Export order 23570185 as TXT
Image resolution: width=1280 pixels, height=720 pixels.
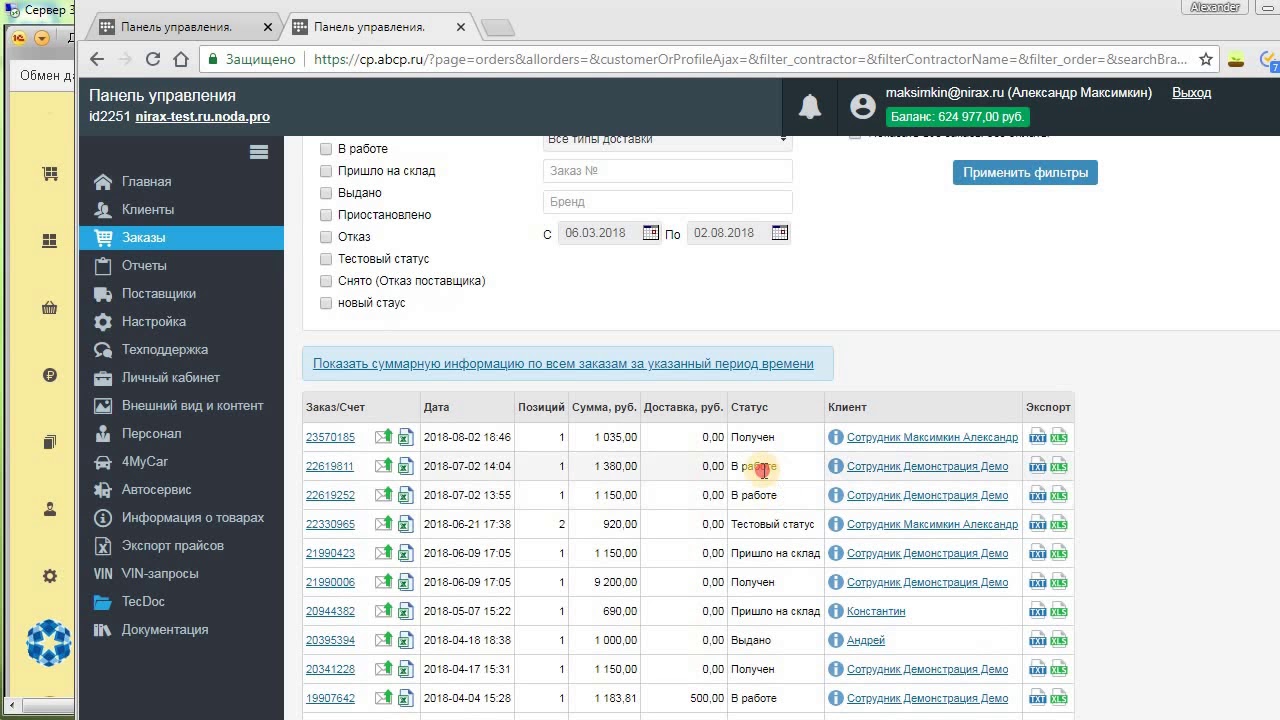(1037, 437)
